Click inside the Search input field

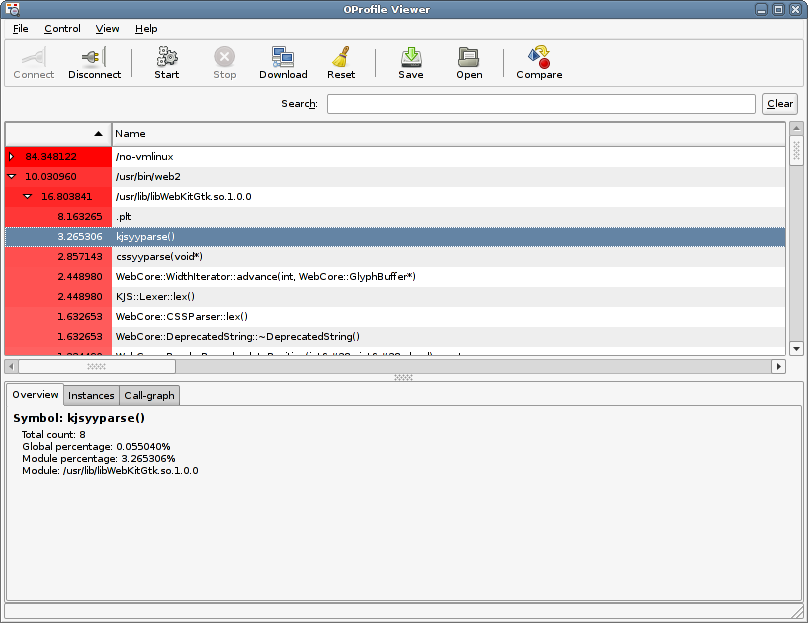pyautogui.click(x=540, y=104)
